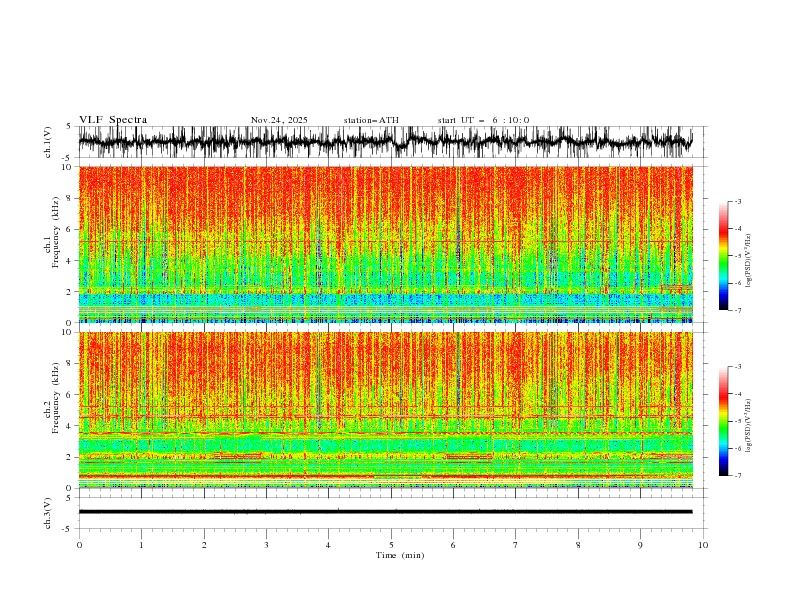Viewport: 792px width, 612px height.
Task: Click the flat ch.3 voltage trace
Action: [385, 512]
